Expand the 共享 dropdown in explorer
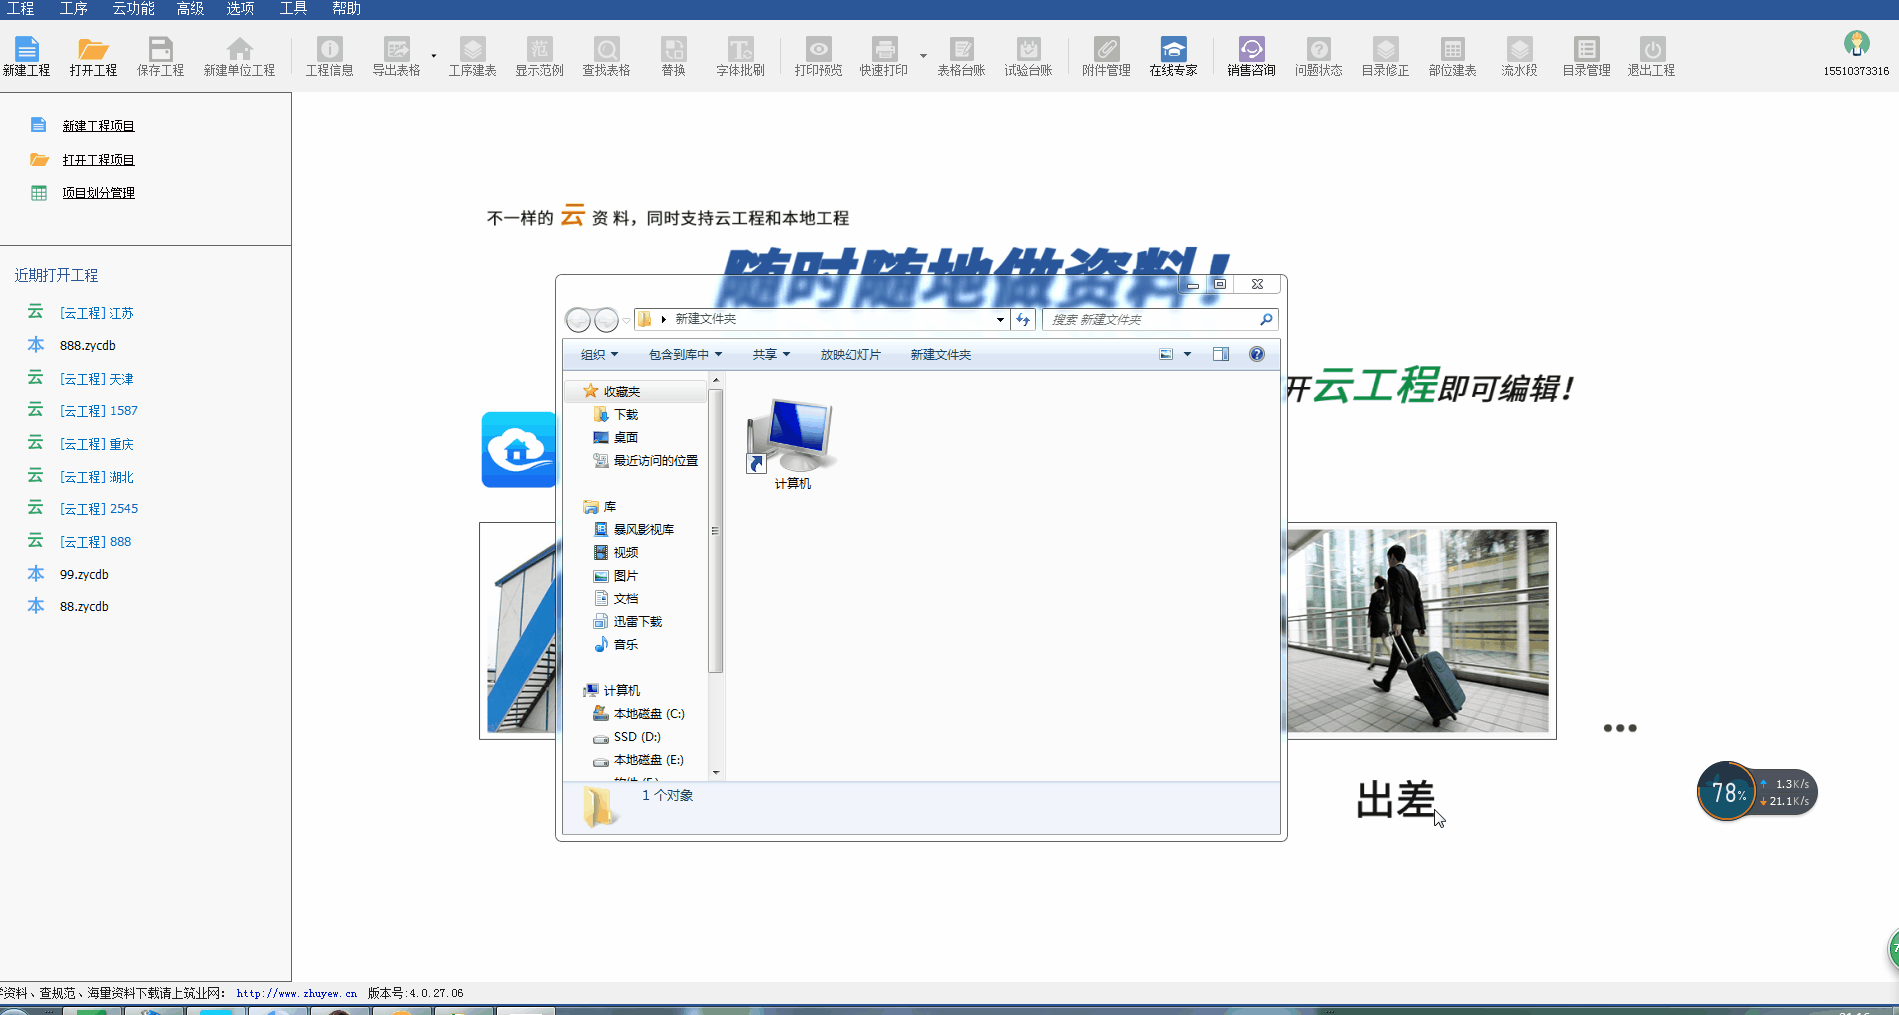The width and height of the screenshot is (1899, 1015). tap(771, 355)
